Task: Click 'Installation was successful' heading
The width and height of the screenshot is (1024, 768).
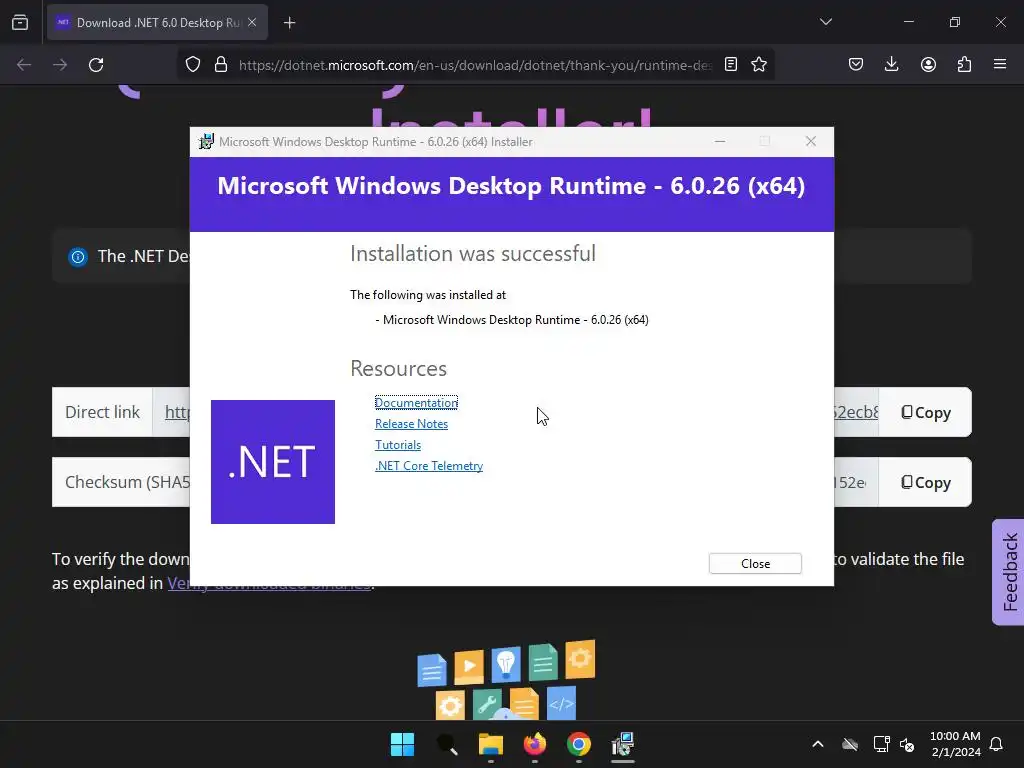Action: click(x=473, y=254)
